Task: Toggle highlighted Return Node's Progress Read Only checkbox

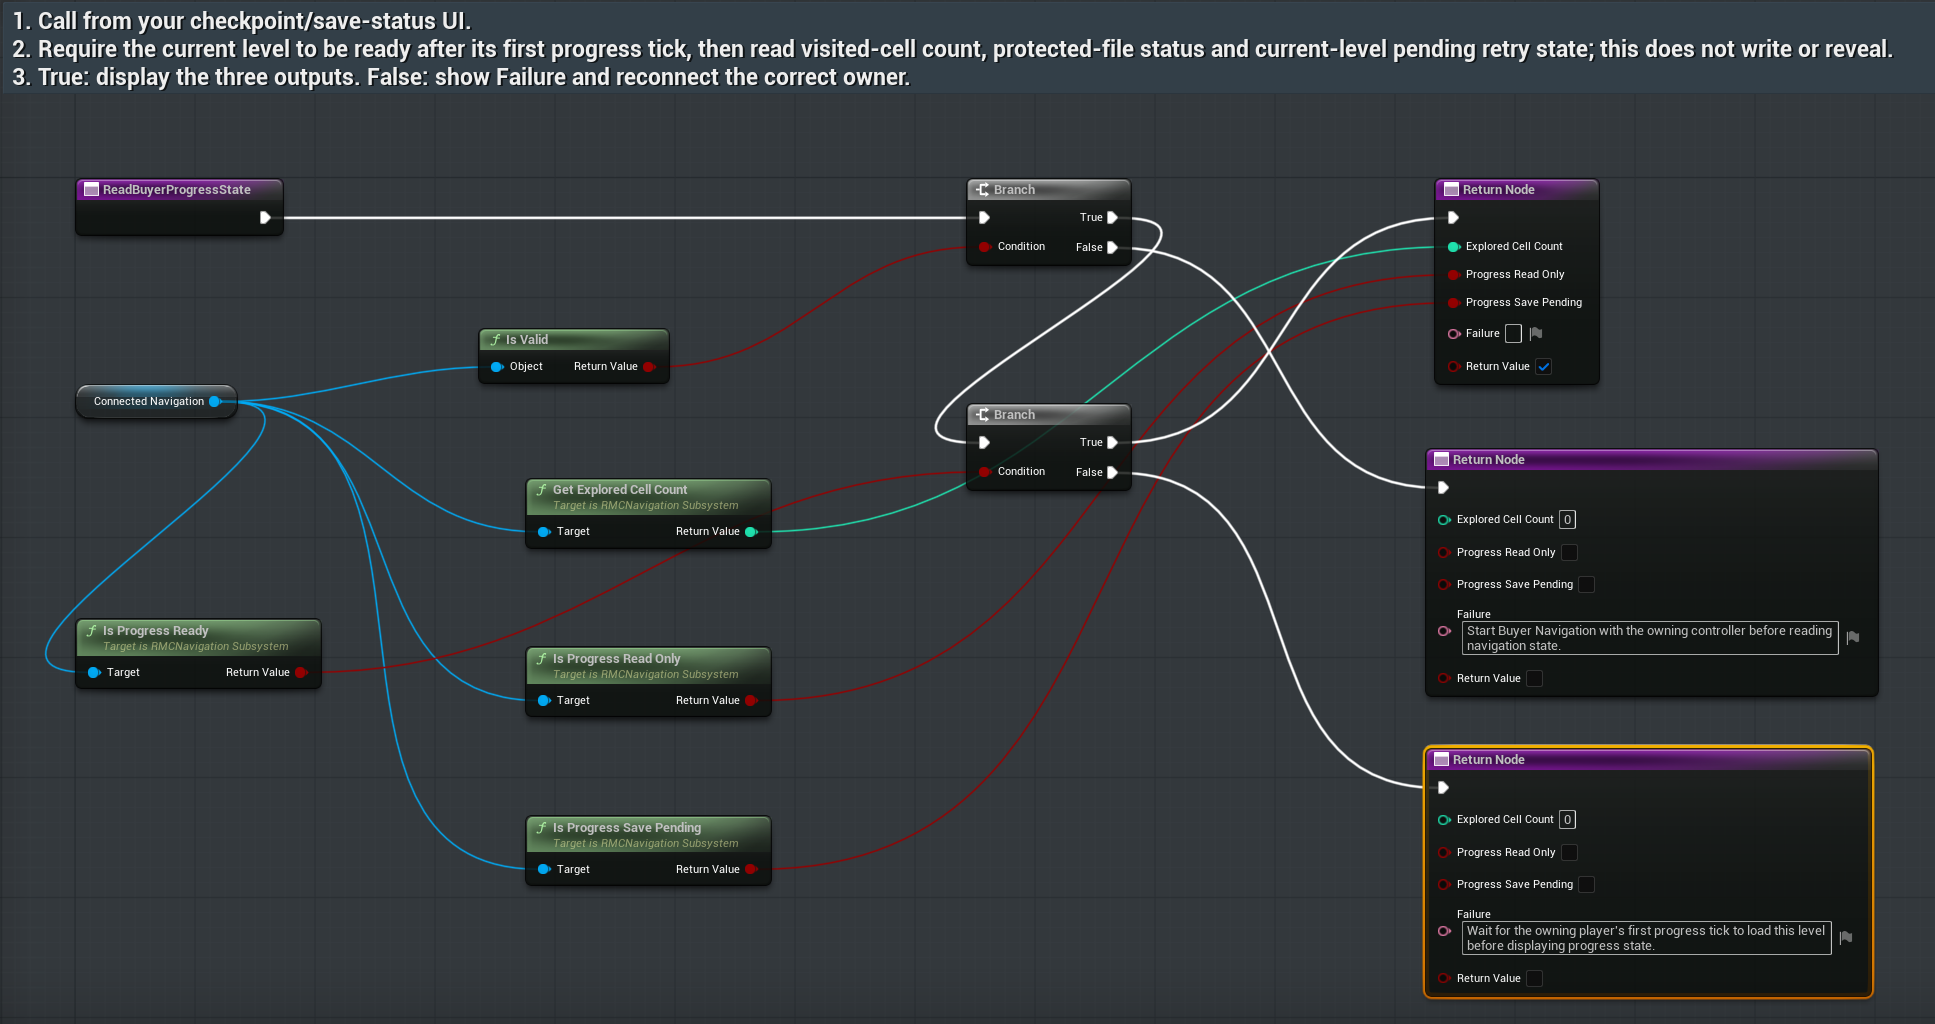Action: click(x=1569, y=853)
